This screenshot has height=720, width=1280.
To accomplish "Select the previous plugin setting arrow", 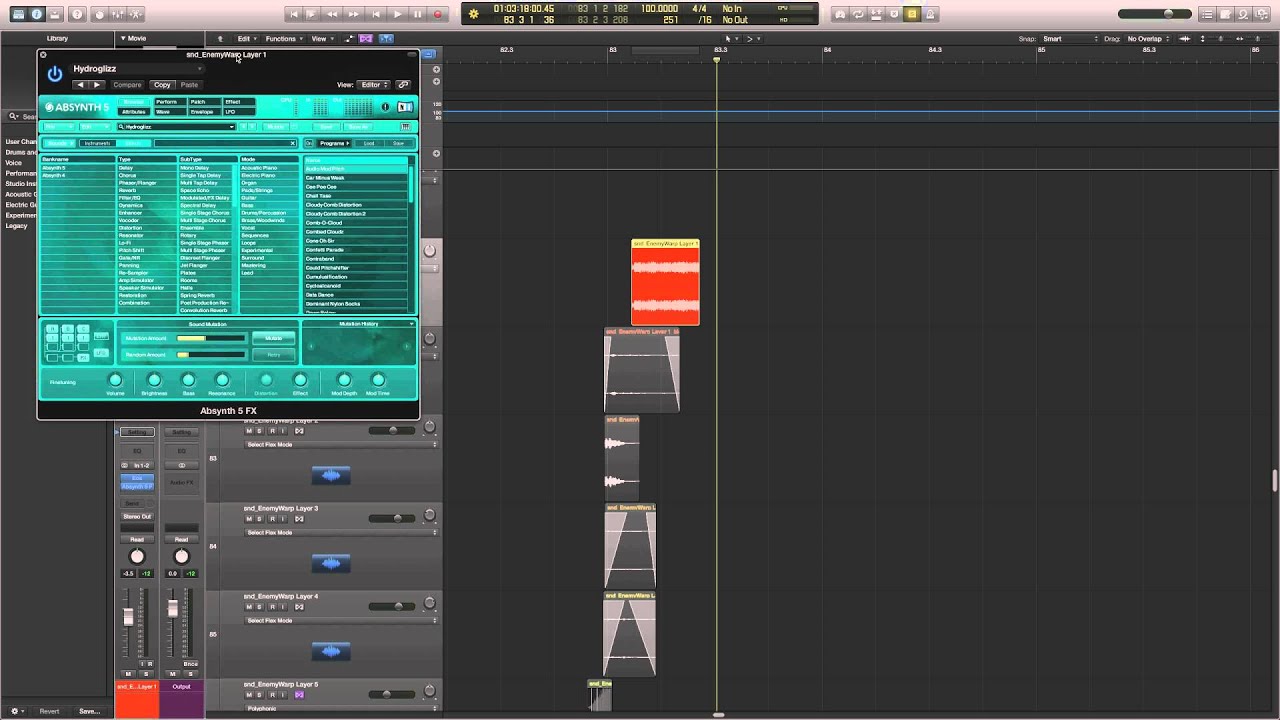I will 81,85.
